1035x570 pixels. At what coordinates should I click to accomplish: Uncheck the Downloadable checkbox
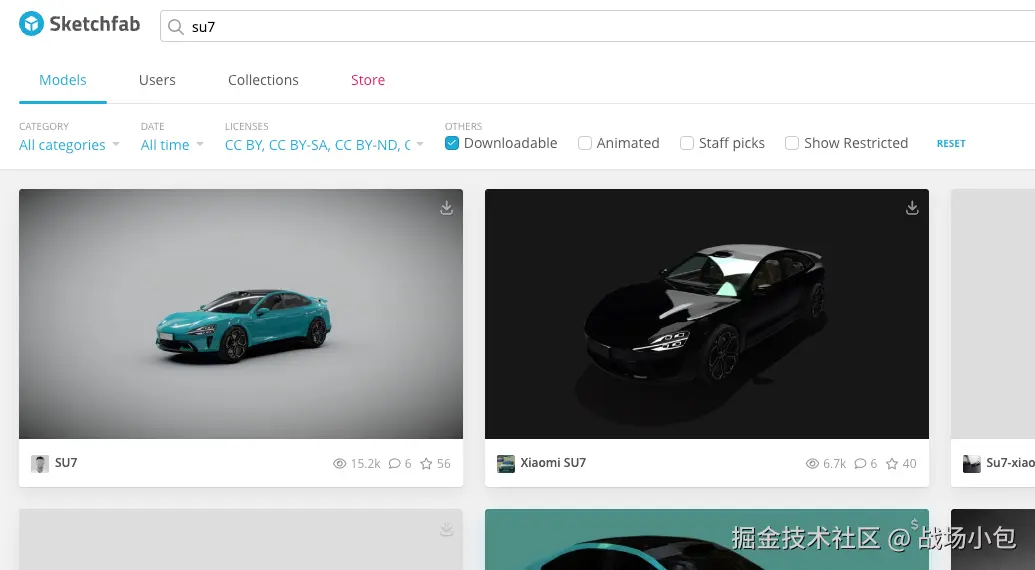(x=451, y=143)
